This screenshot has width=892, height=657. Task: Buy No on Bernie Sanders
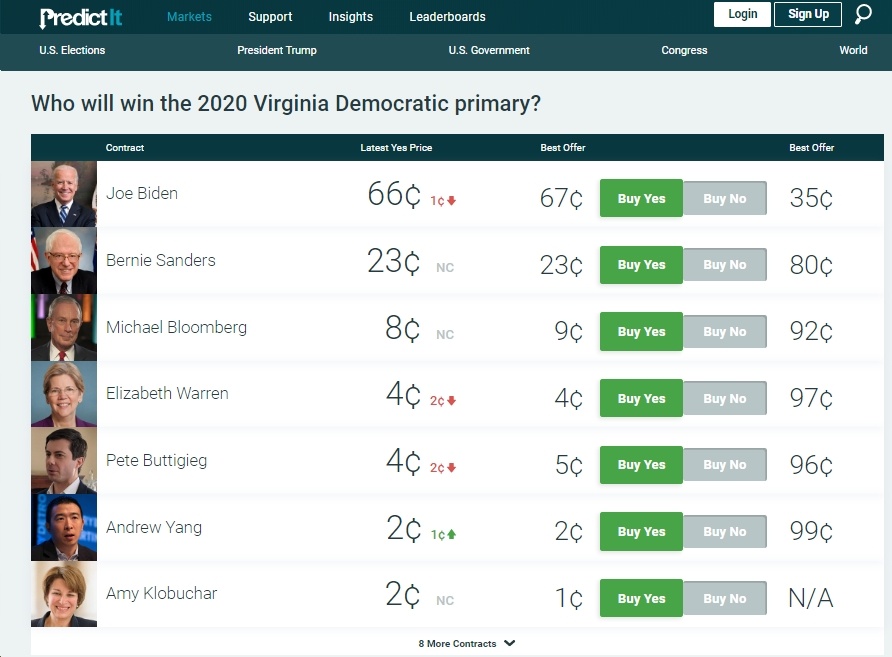[x=725, y=265]
